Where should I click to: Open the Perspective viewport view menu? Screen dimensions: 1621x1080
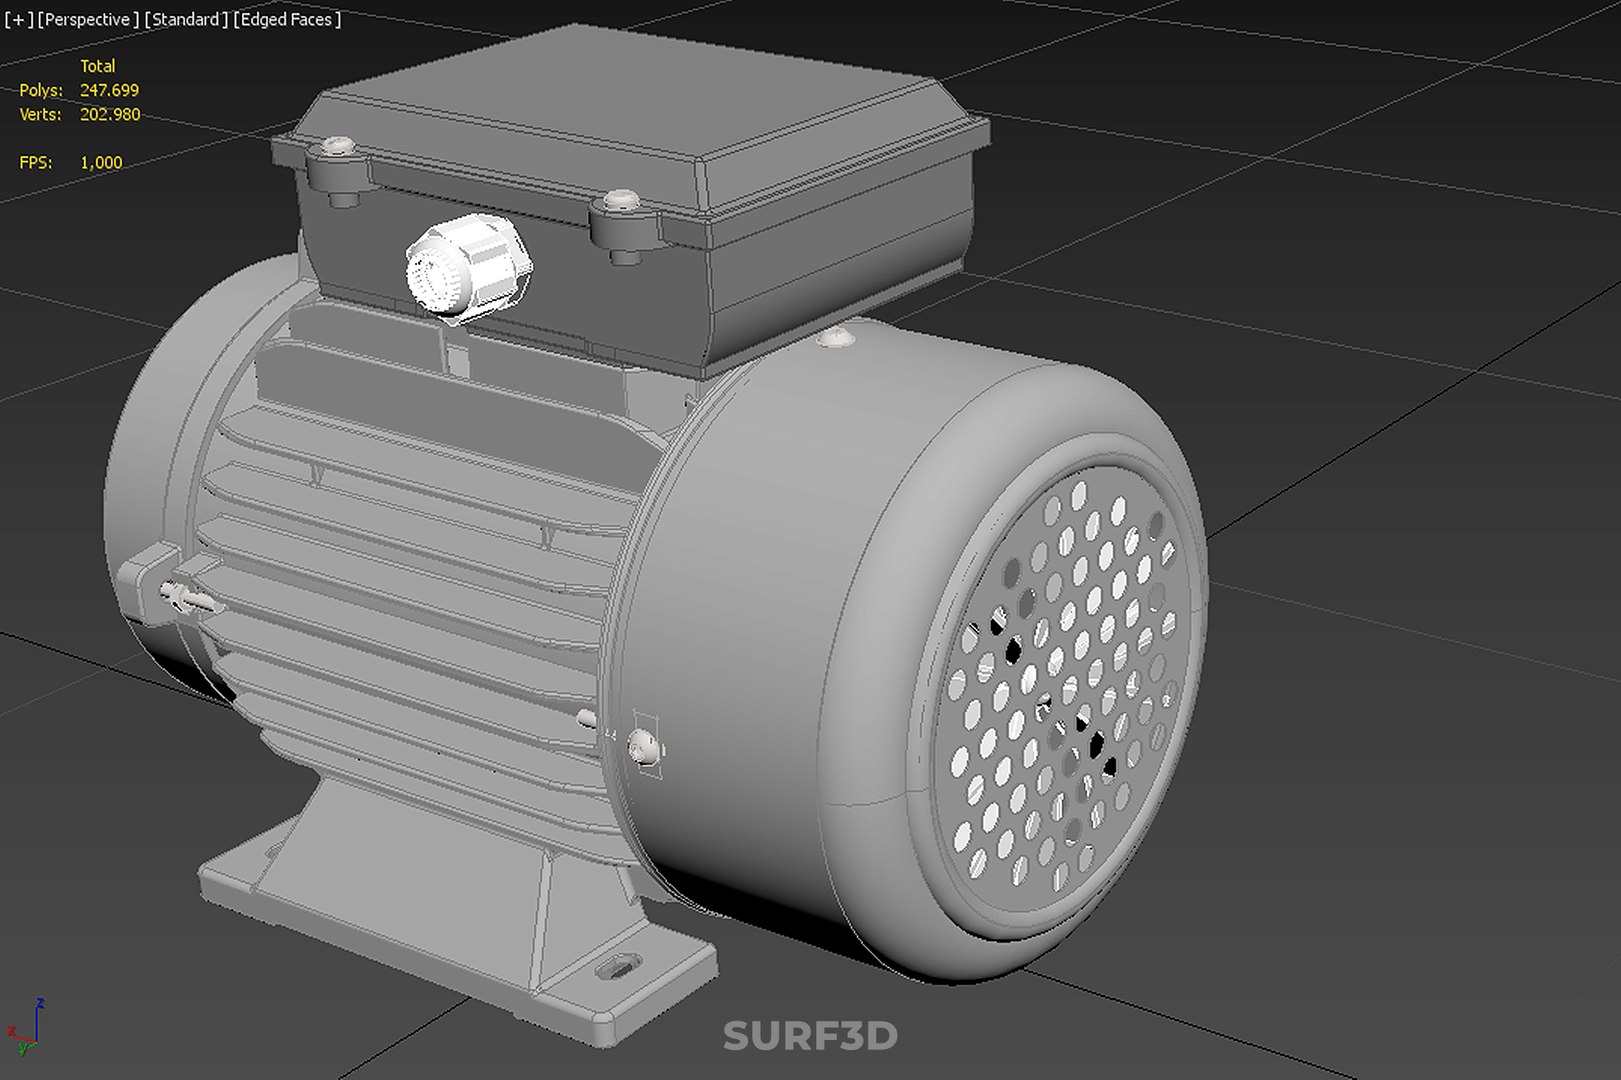click(88, 19)
